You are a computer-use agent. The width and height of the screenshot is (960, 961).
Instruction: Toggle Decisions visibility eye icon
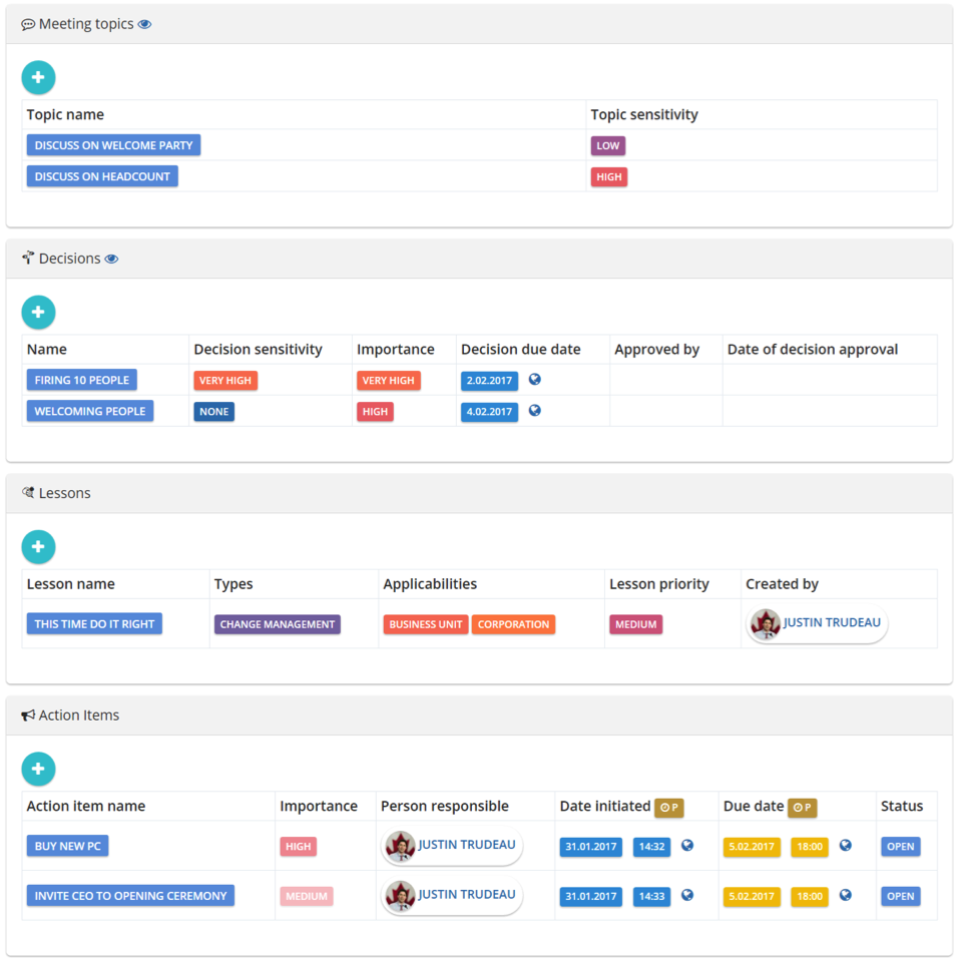[x=112, y=259]
